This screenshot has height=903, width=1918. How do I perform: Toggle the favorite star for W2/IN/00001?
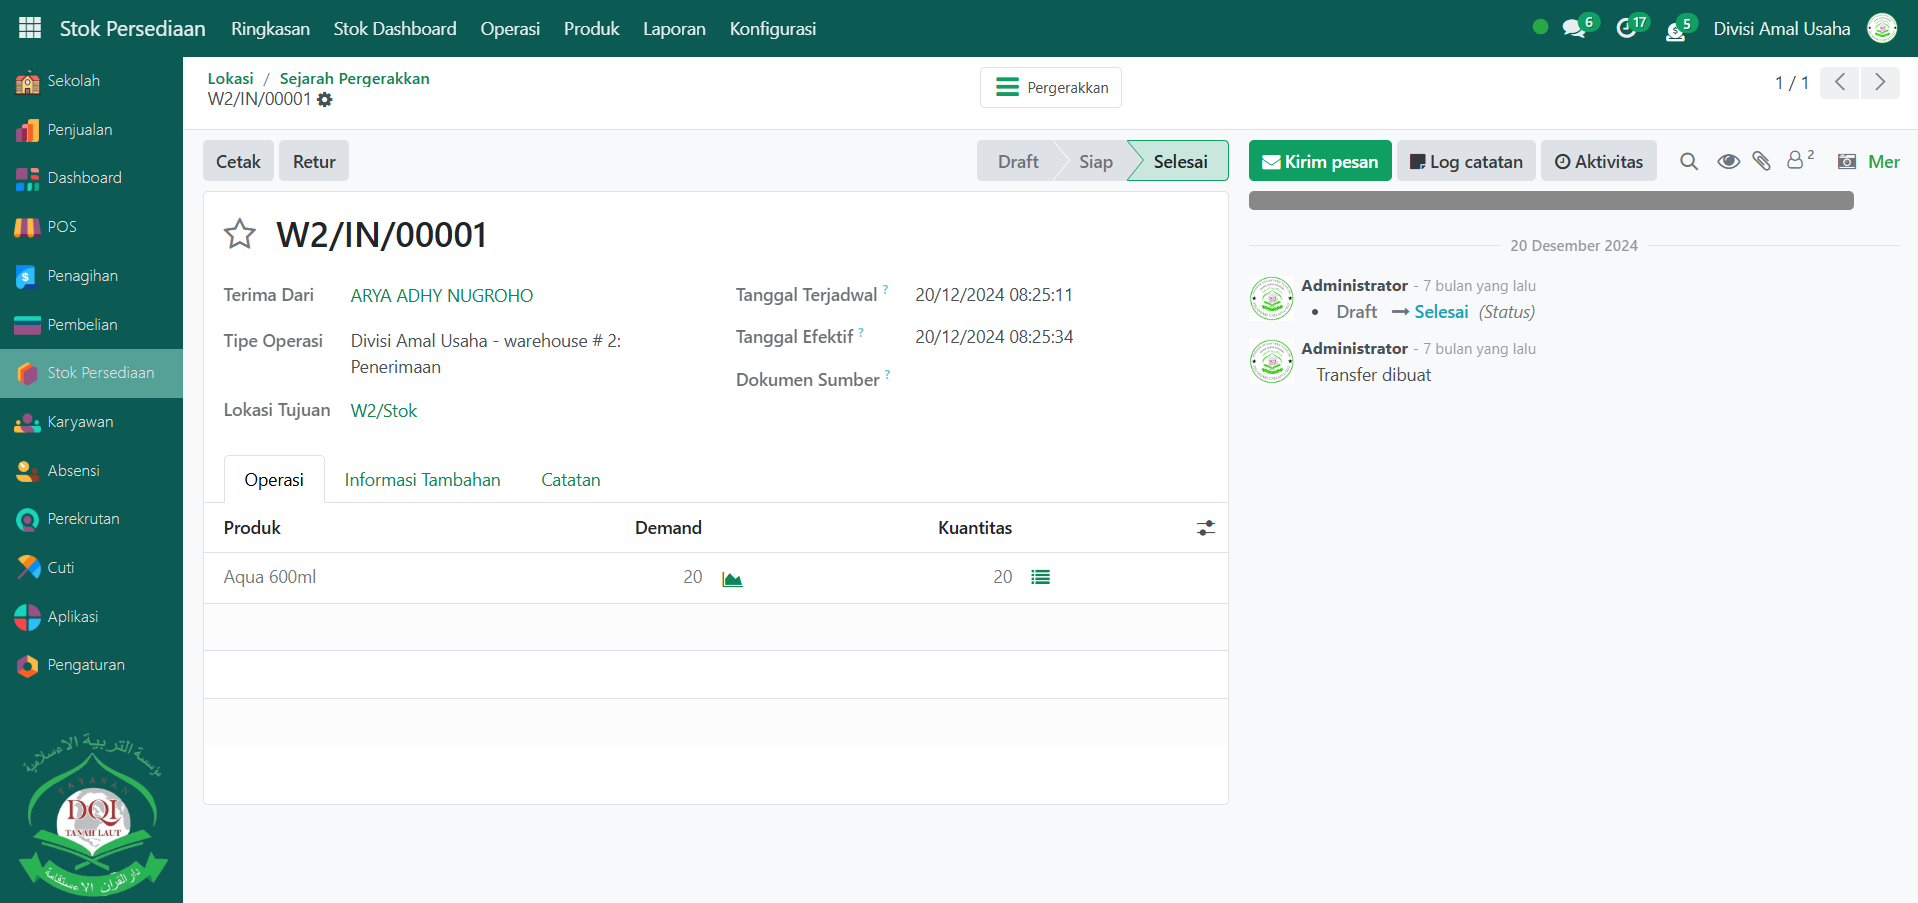(x=240, y=234)
